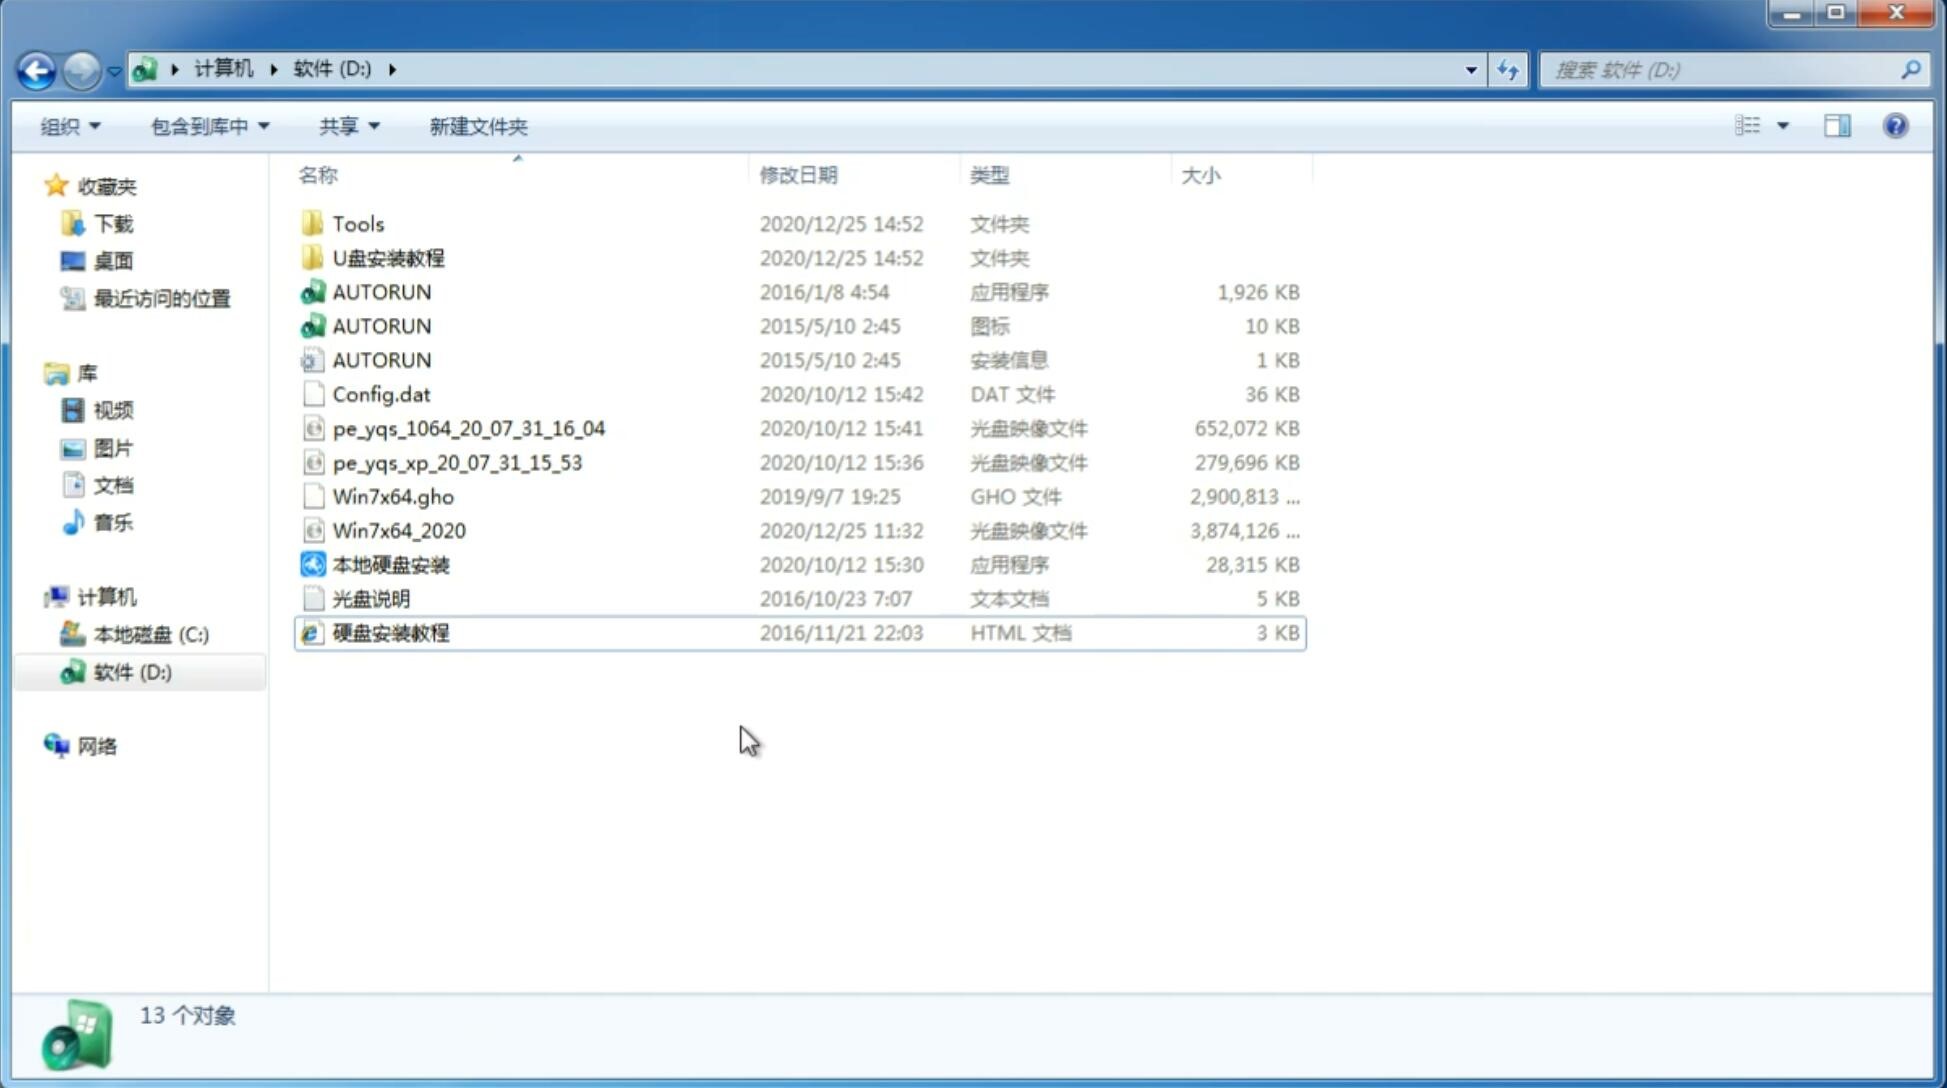
Task: Open Win7x64_2020 disc image file
Action: 398,531
